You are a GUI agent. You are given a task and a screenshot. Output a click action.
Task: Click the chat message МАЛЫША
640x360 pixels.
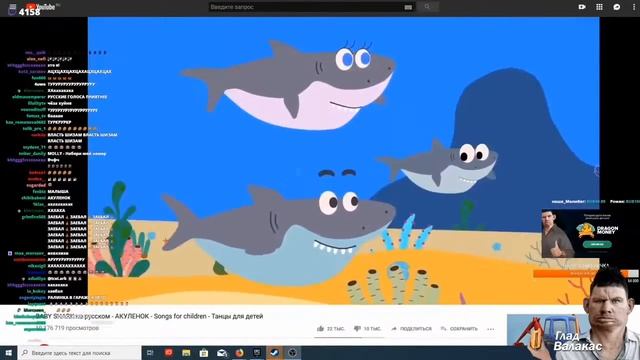58,191
